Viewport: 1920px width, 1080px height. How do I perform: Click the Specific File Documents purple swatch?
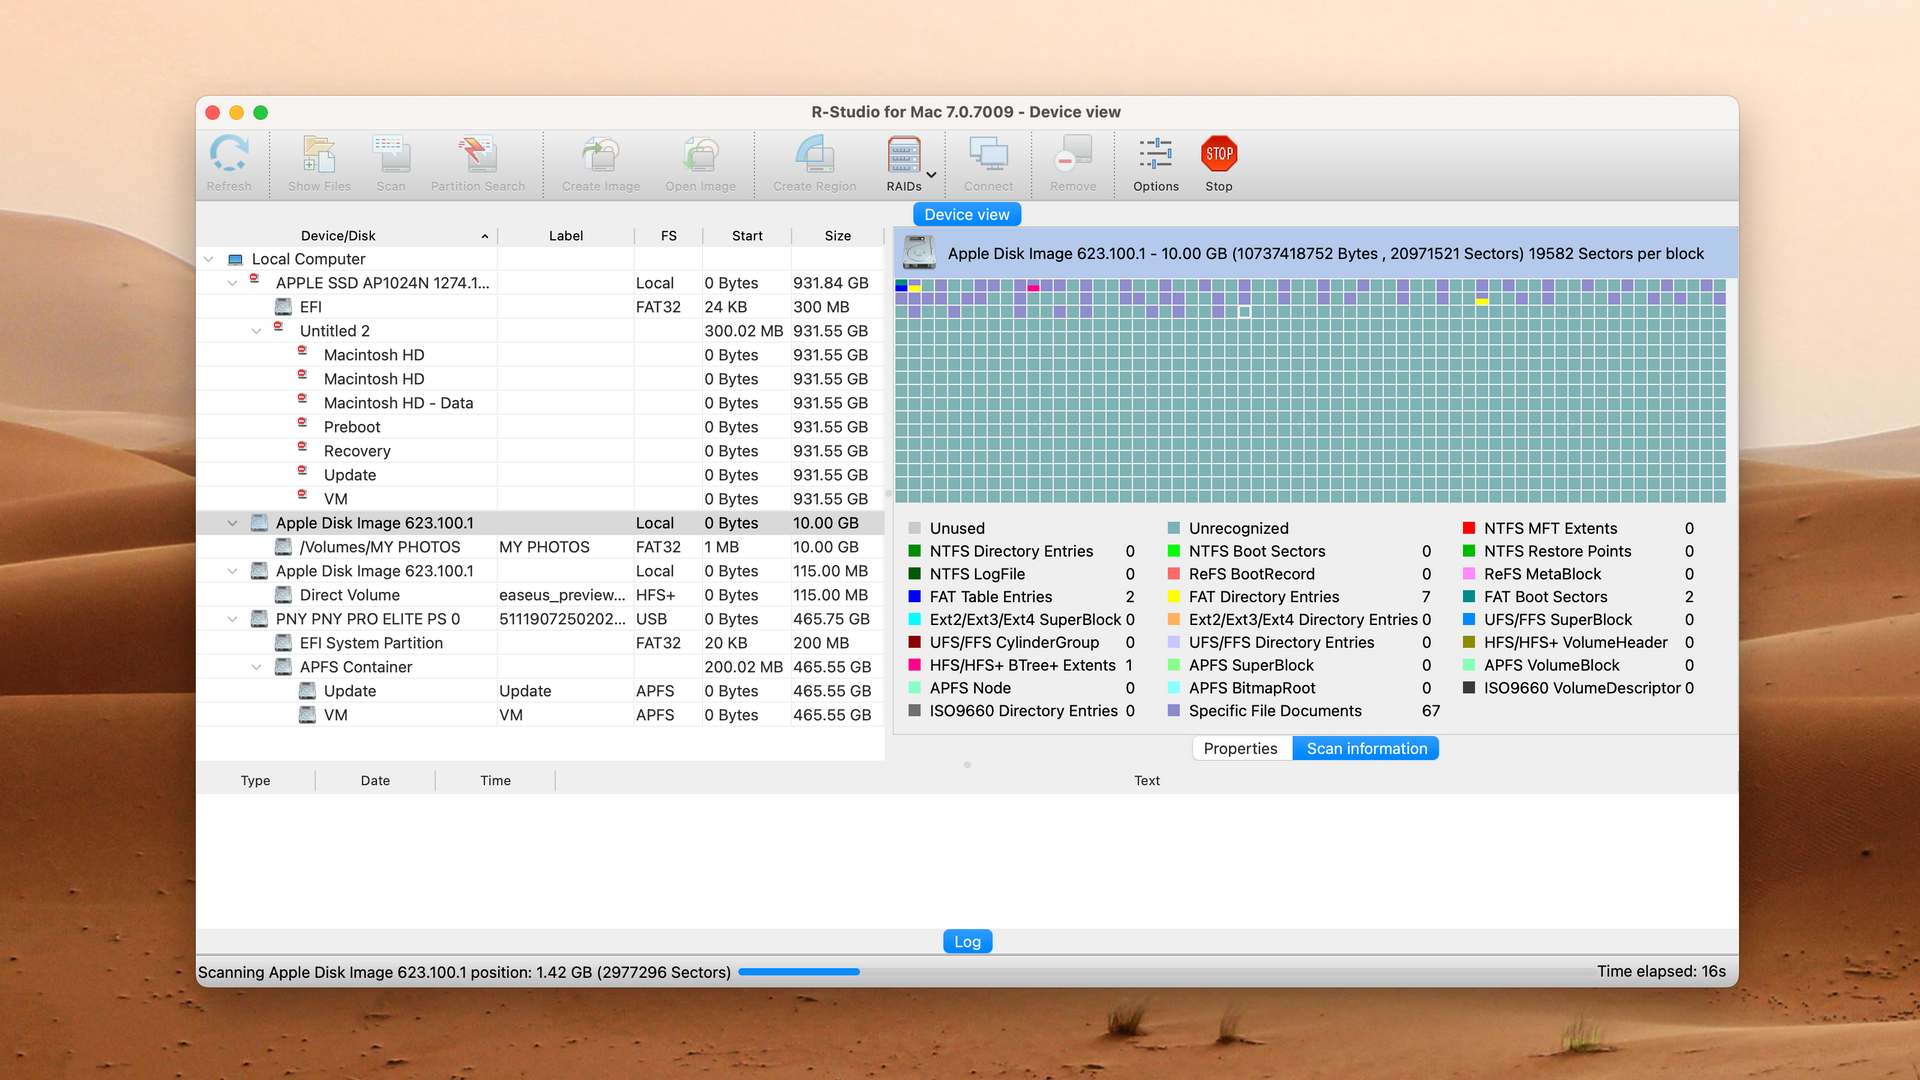click(x=1174, y=711)
